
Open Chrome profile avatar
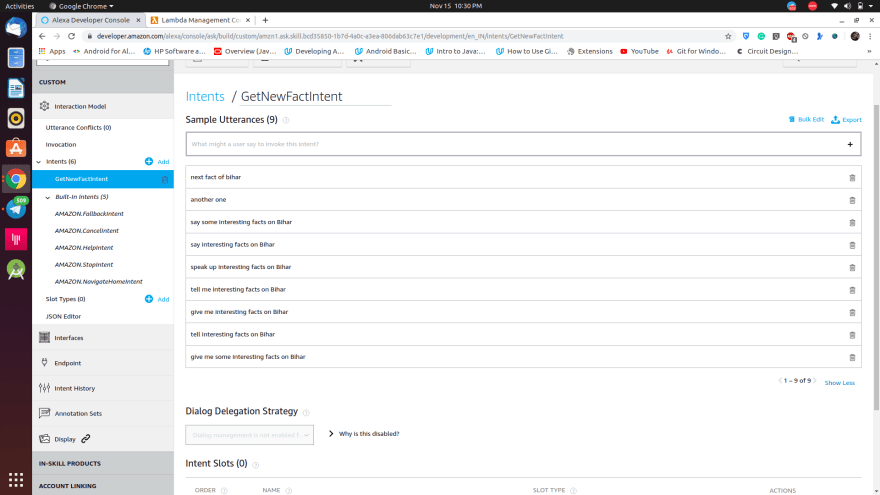click(x=855, y=36)
